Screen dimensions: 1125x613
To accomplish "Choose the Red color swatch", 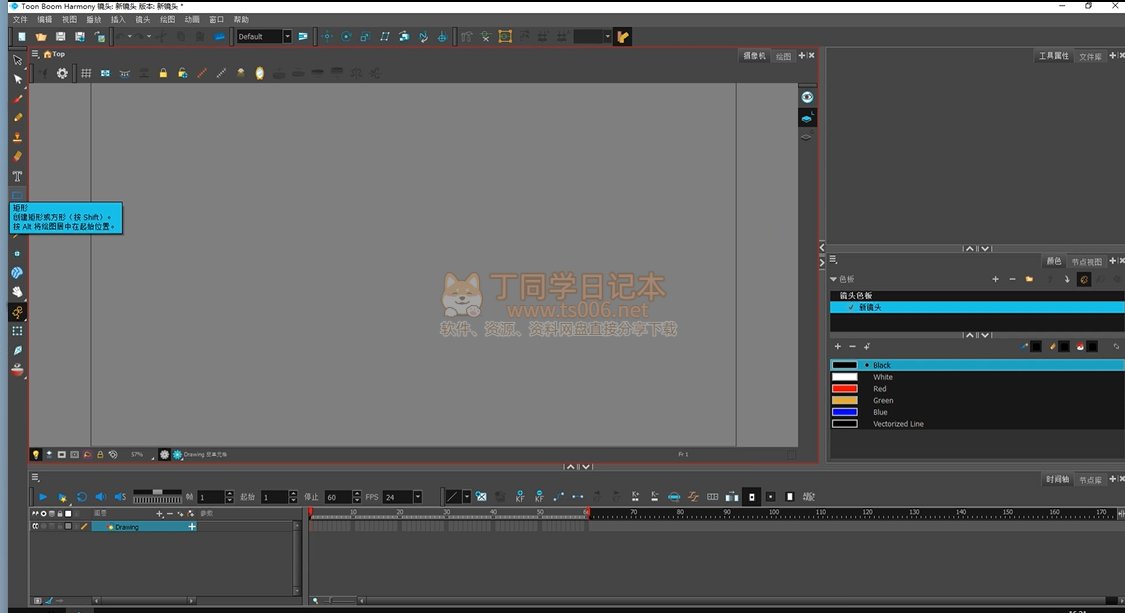I will [x=845, y=389].
